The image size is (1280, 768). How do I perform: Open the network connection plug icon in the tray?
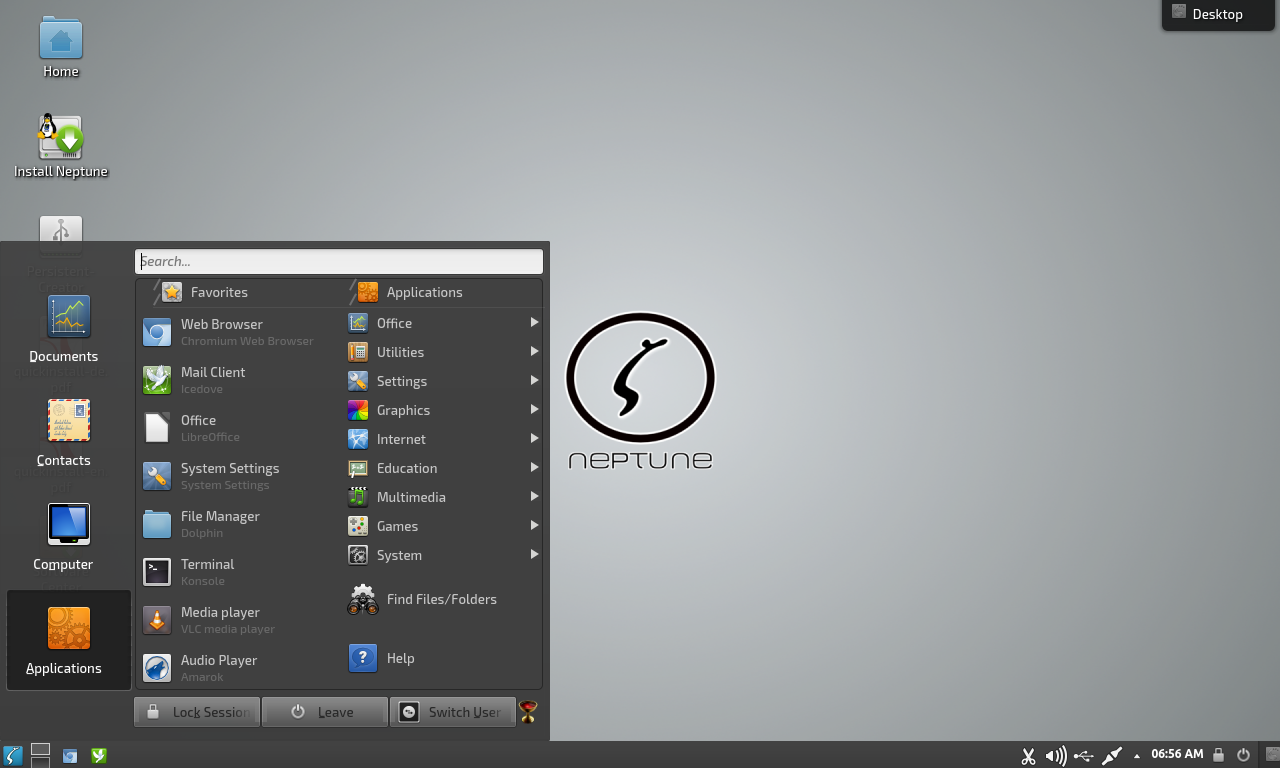[1111, 756]
